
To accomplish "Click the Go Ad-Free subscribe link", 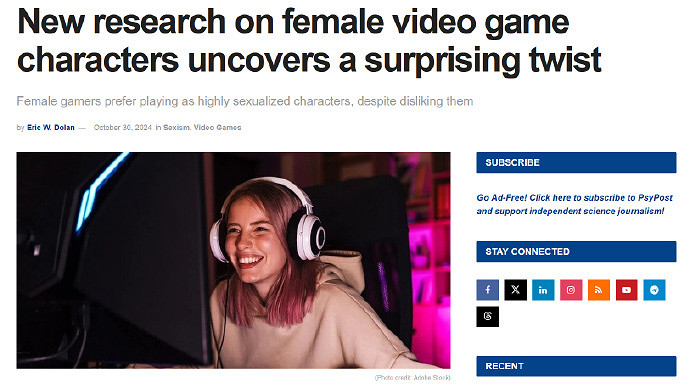I will [x=574, y=205].
